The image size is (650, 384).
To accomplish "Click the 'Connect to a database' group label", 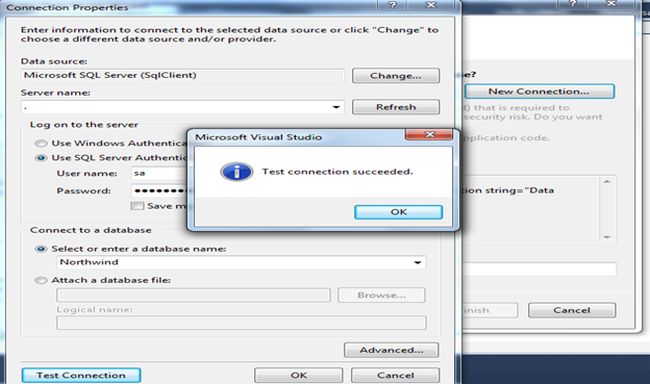I will coord(91,230).
